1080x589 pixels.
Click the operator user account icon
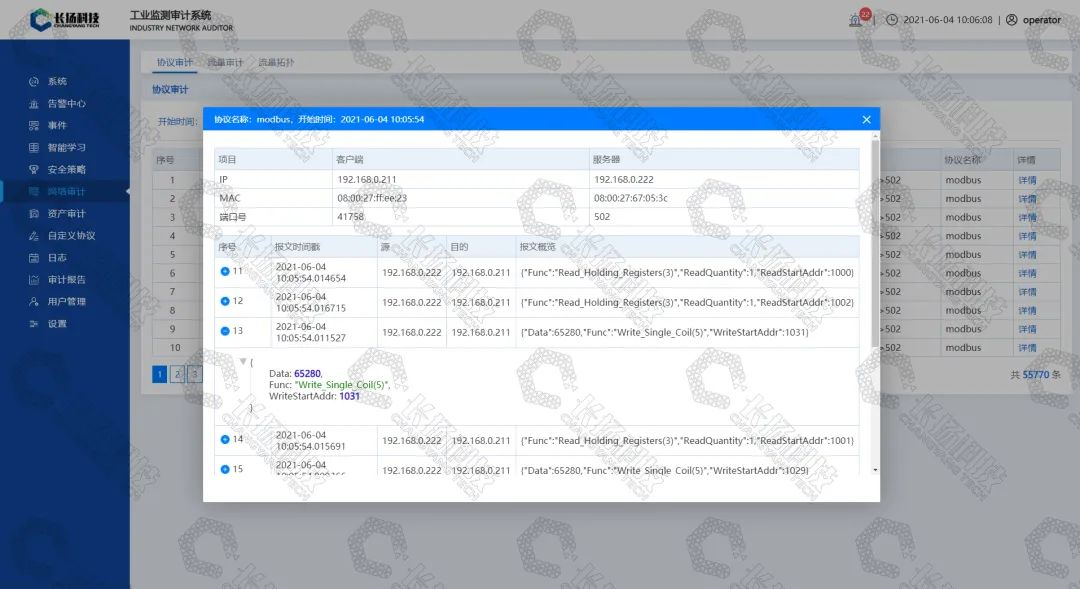(1011, 20)
